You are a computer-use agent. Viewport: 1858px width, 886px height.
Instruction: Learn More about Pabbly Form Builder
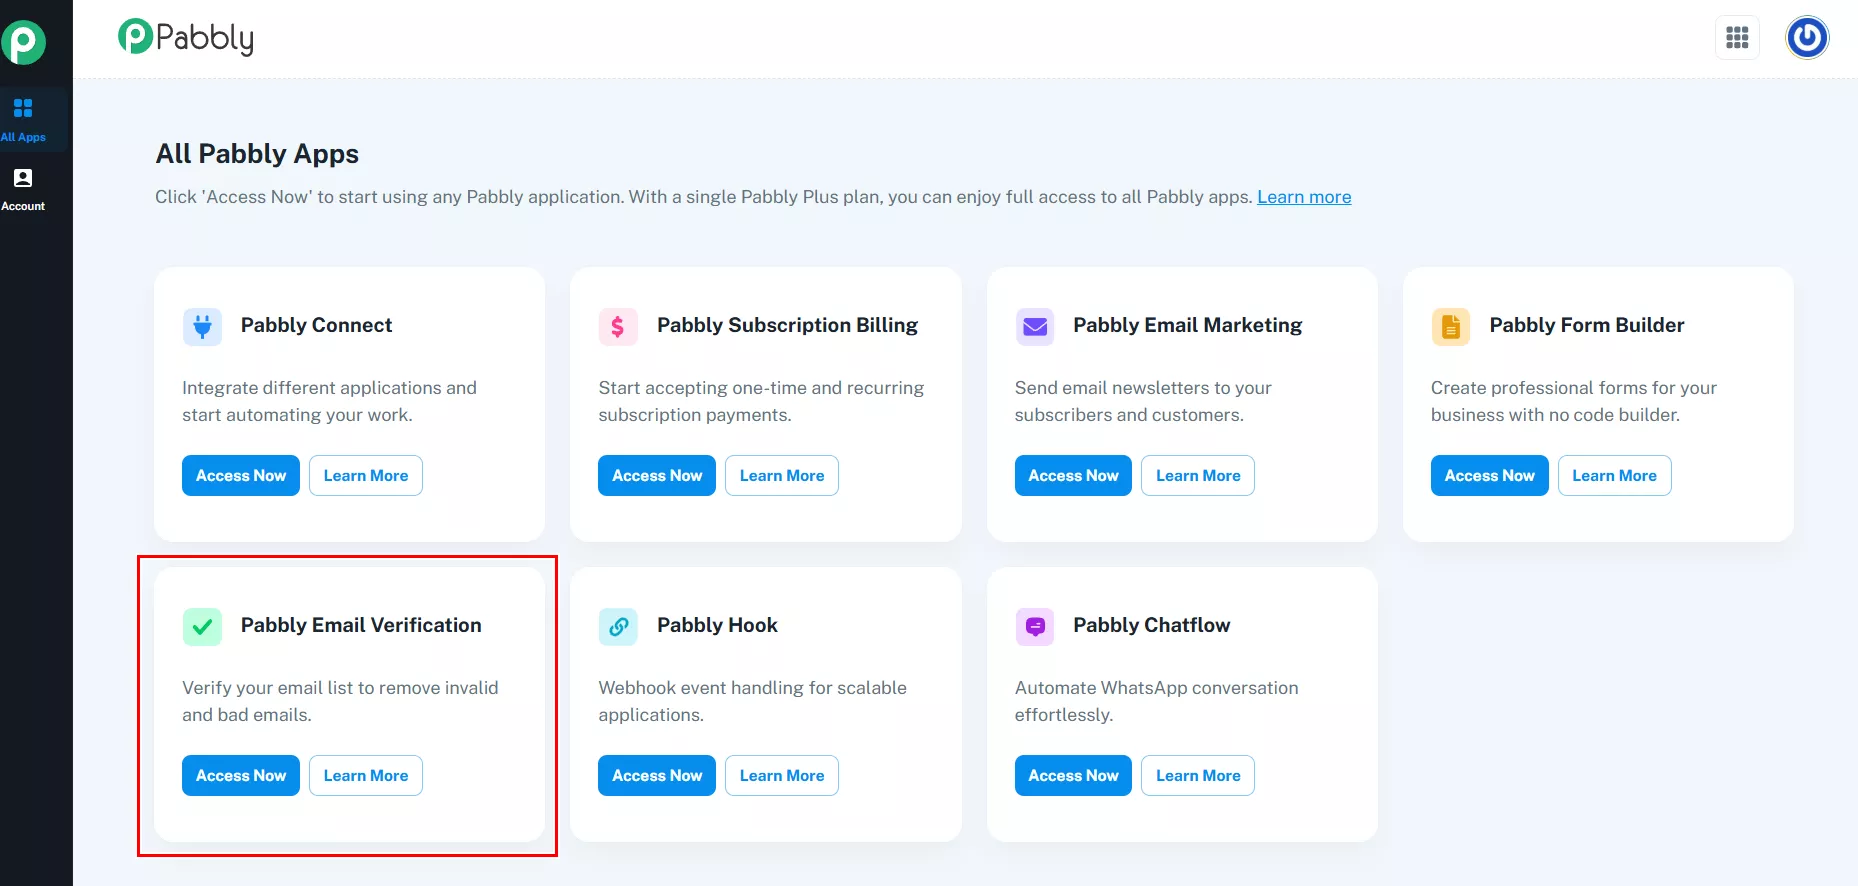pyautogui.click(x=1614, y=475)
